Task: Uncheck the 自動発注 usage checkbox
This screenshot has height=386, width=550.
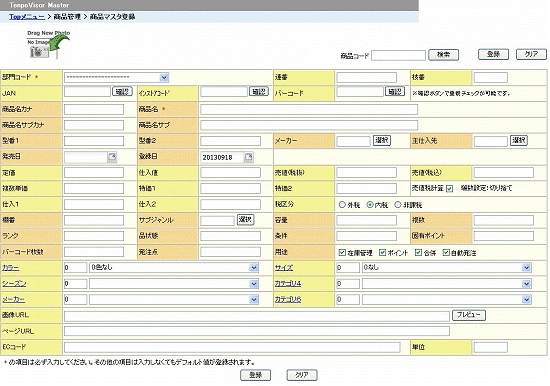Action: coord(446,252)
